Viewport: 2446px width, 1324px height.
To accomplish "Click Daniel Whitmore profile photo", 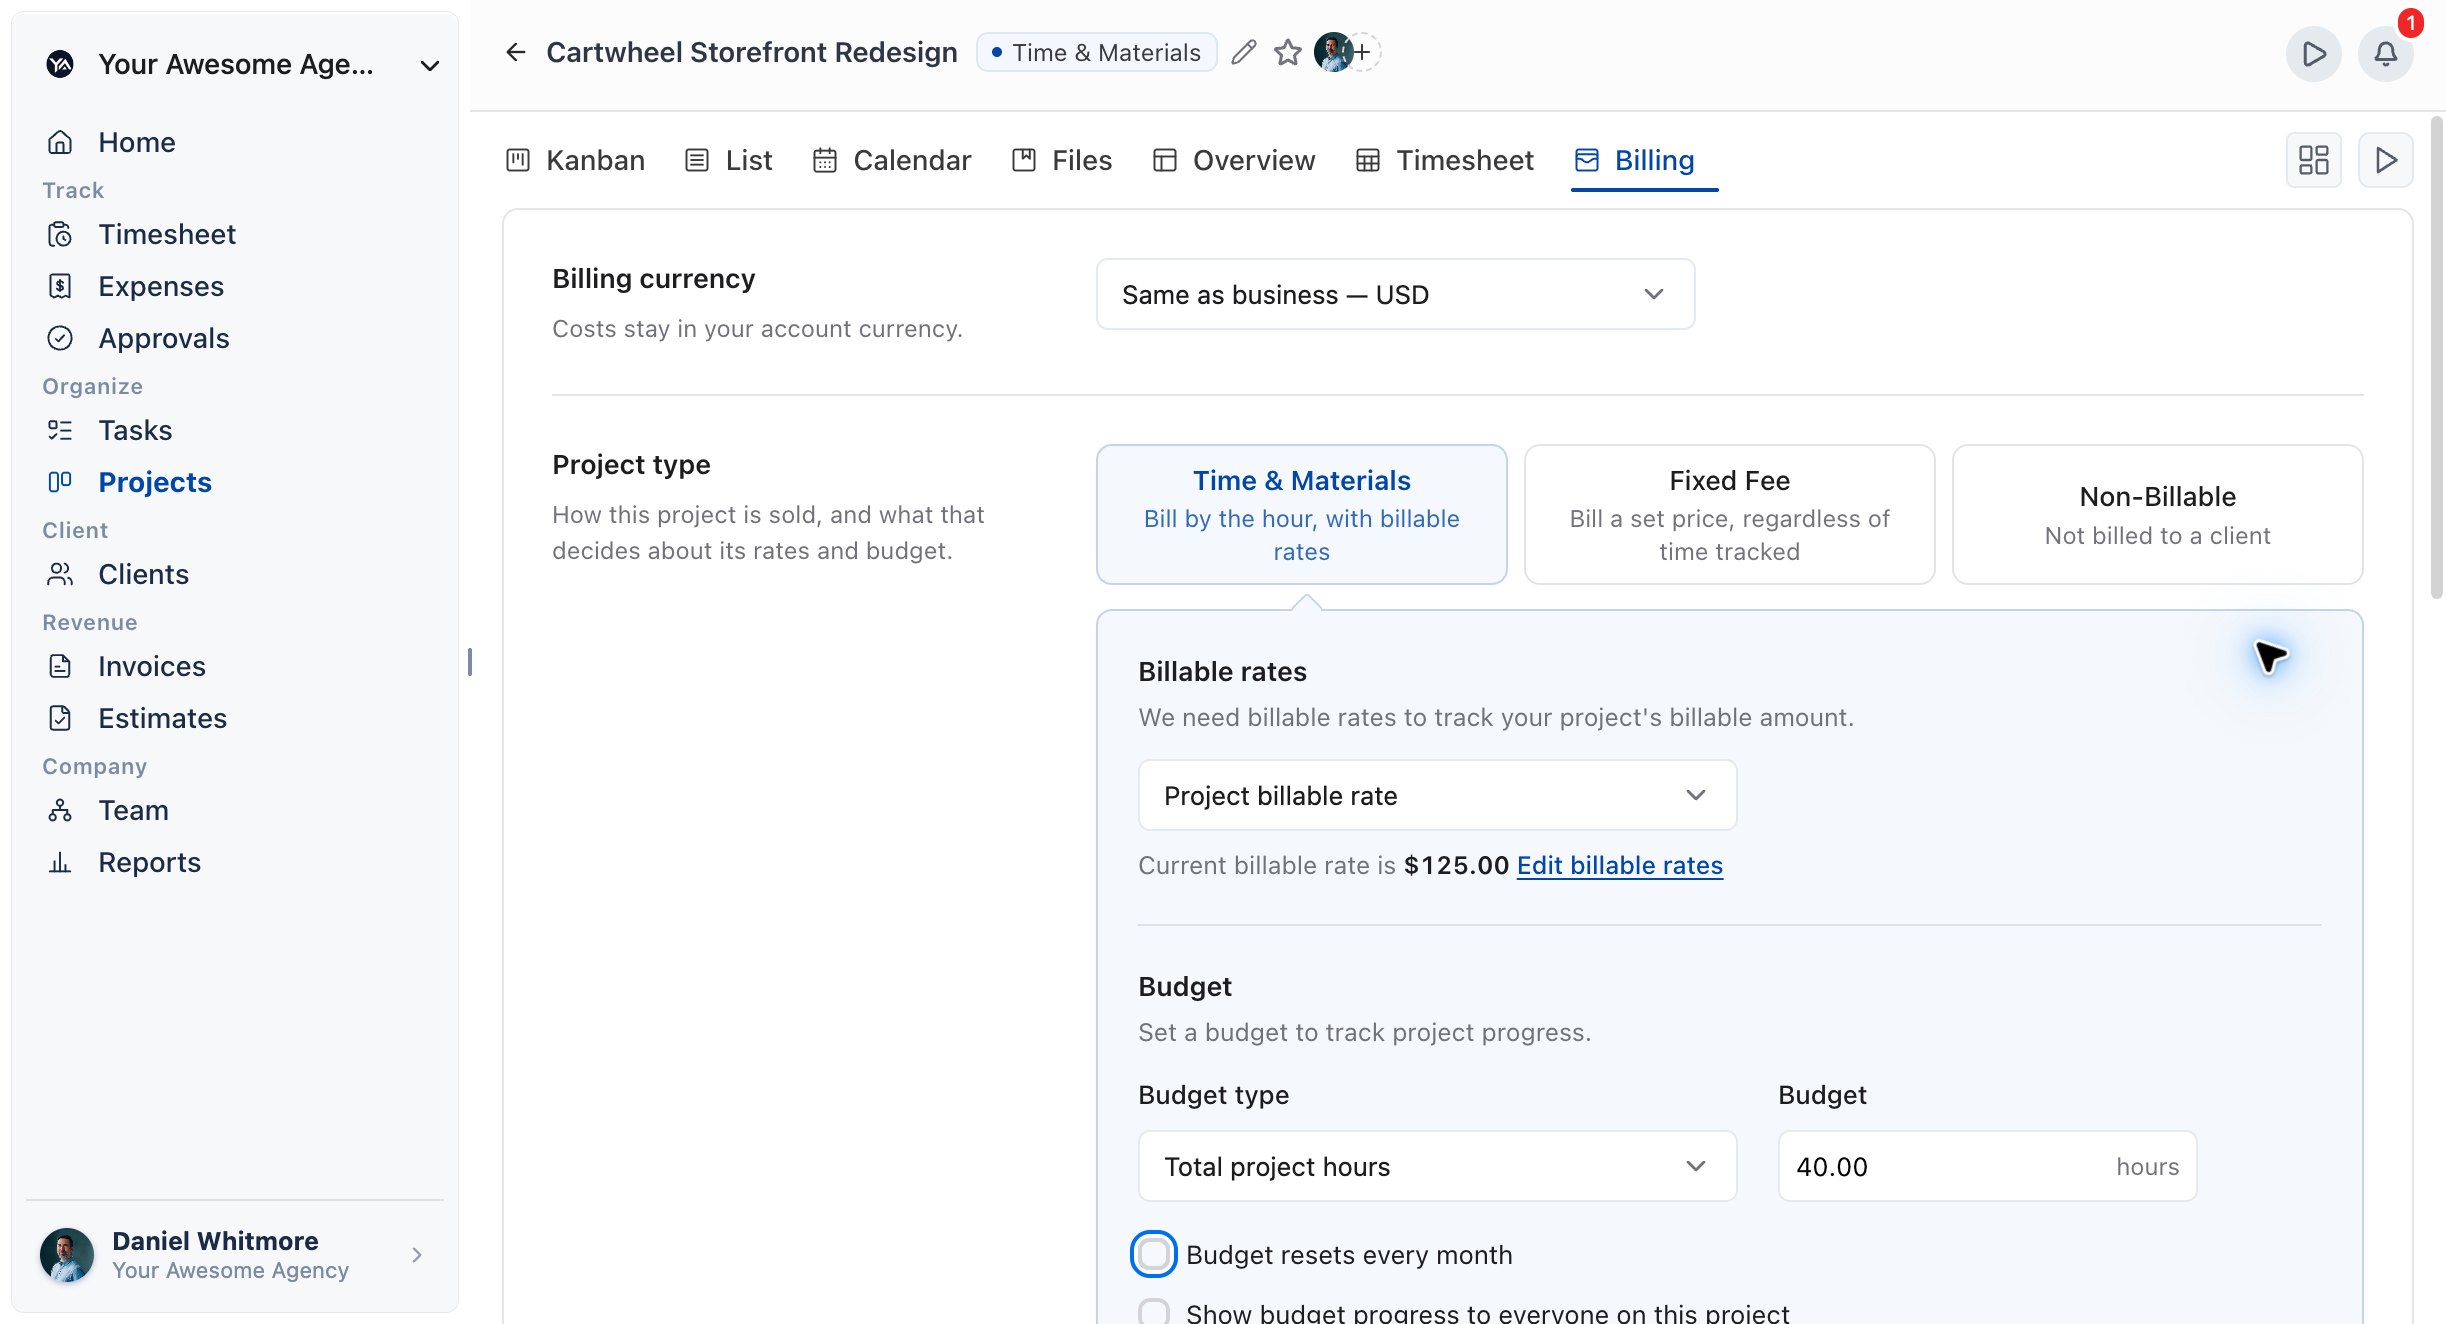I will point(67,1255).
